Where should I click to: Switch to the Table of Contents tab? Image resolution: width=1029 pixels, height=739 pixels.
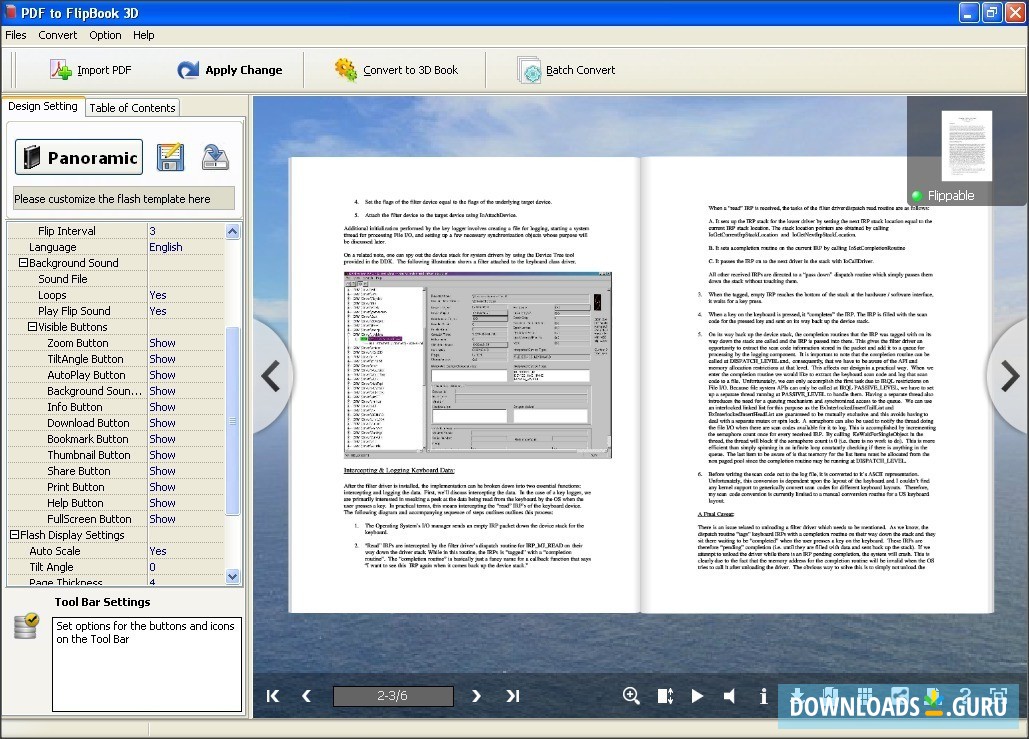point(133,108)
